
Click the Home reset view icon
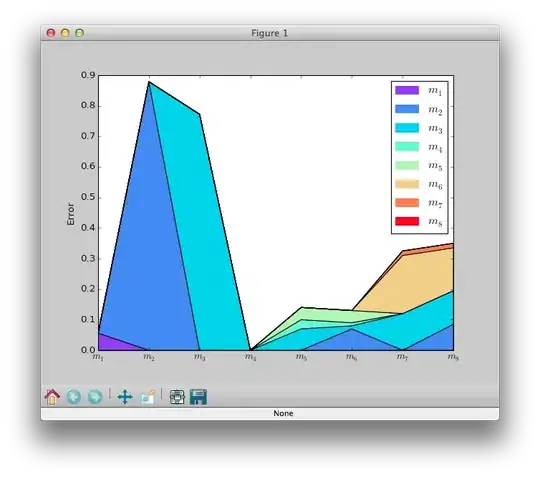tap(52, 397)
